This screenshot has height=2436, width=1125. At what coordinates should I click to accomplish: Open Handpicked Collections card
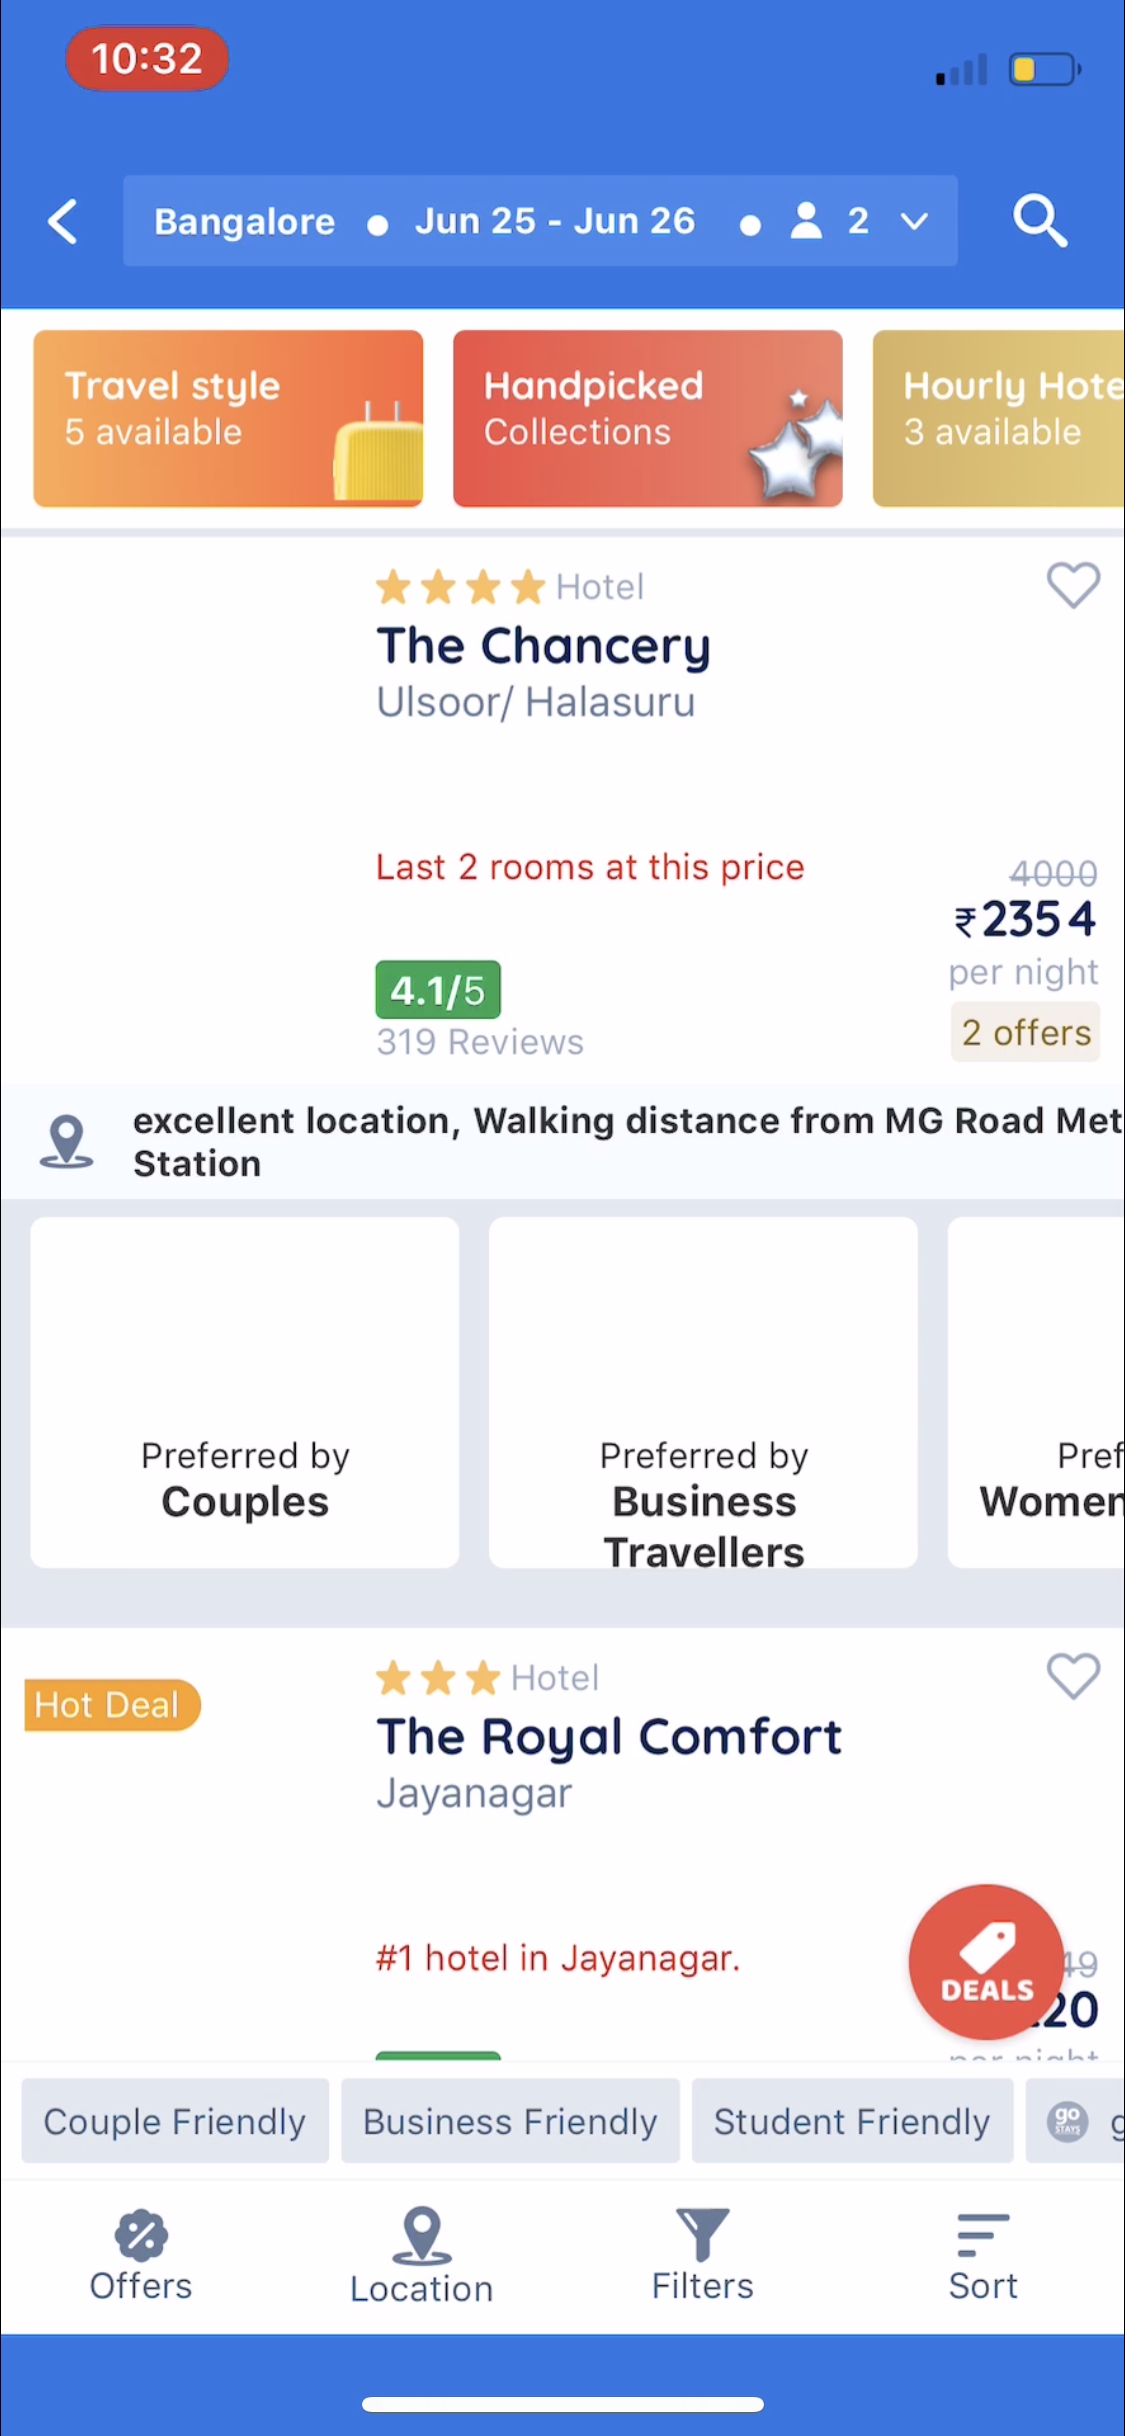pyautogui.click(x=647, y=418)
